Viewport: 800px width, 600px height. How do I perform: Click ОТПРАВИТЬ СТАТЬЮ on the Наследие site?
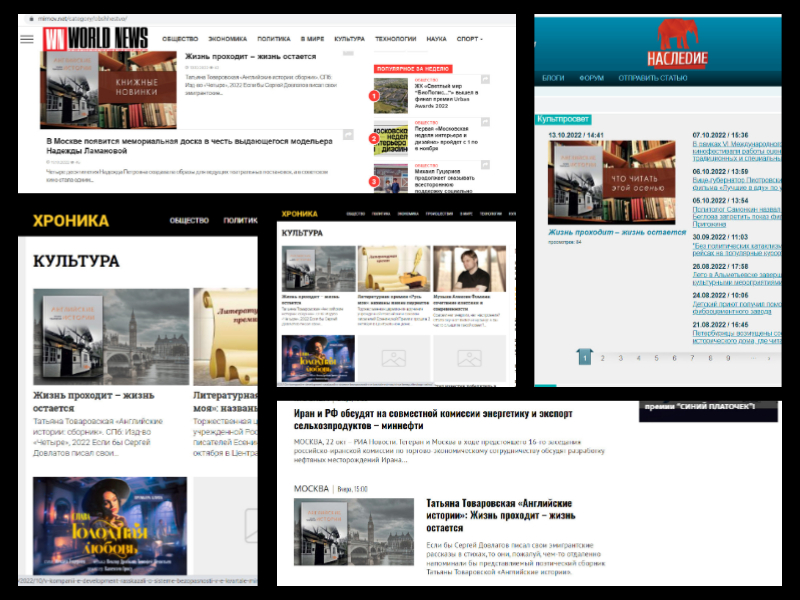pos(653,78)
